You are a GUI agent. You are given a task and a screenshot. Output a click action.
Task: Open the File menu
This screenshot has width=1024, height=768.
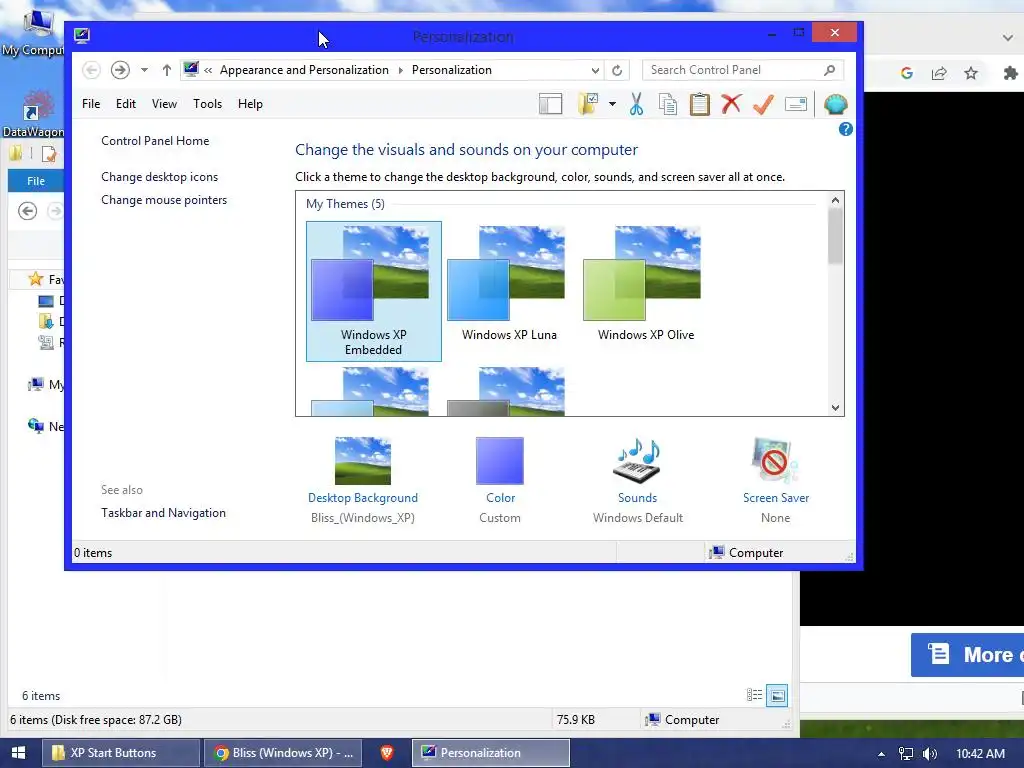tap(91, 104)
